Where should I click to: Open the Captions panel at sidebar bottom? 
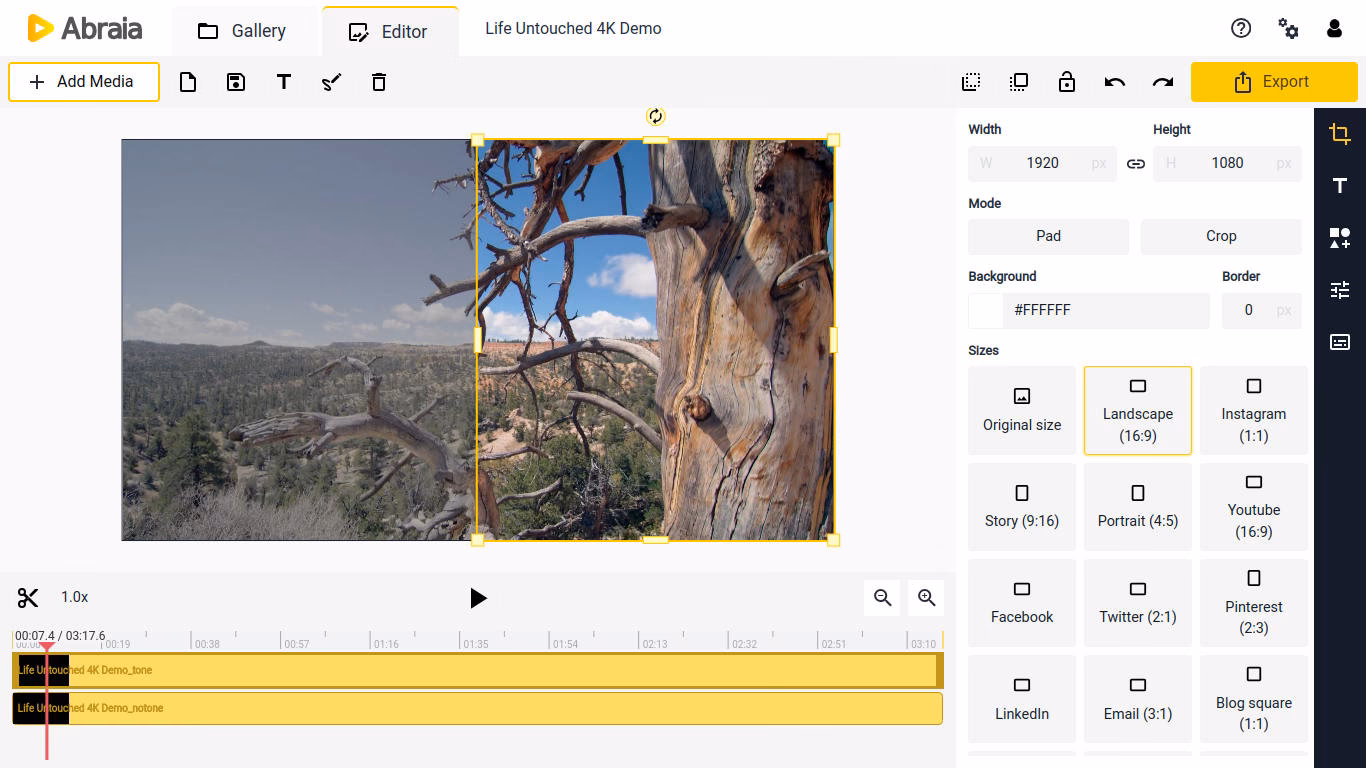pos(1339,341)
